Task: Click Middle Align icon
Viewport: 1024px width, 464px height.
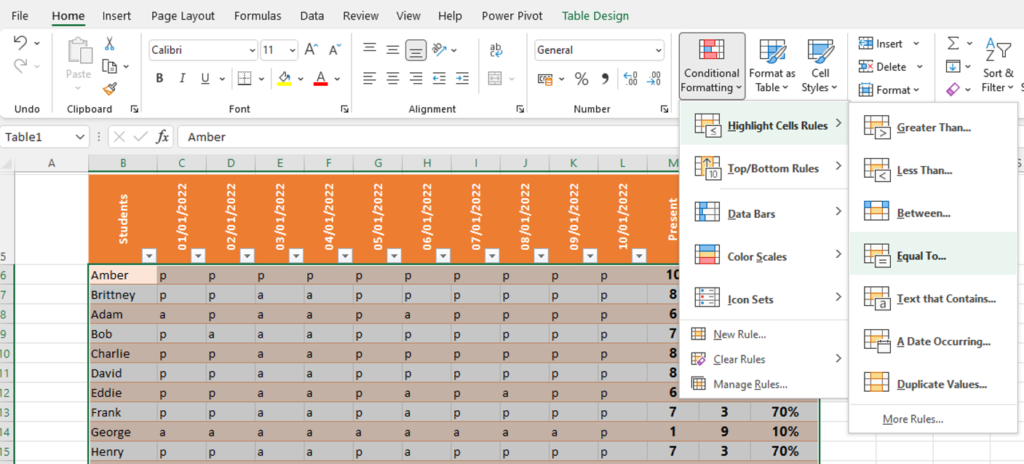Action: tap(392, 50)
